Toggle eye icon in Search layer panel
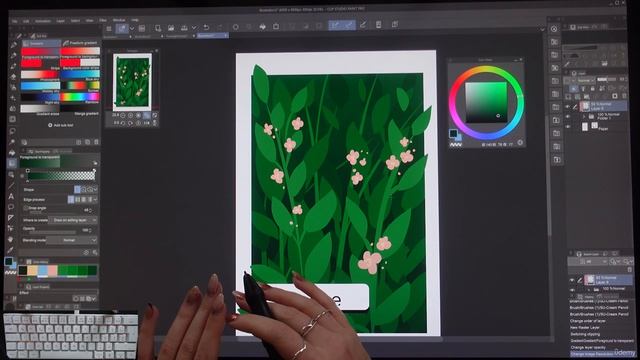 [x=572, y=280]
